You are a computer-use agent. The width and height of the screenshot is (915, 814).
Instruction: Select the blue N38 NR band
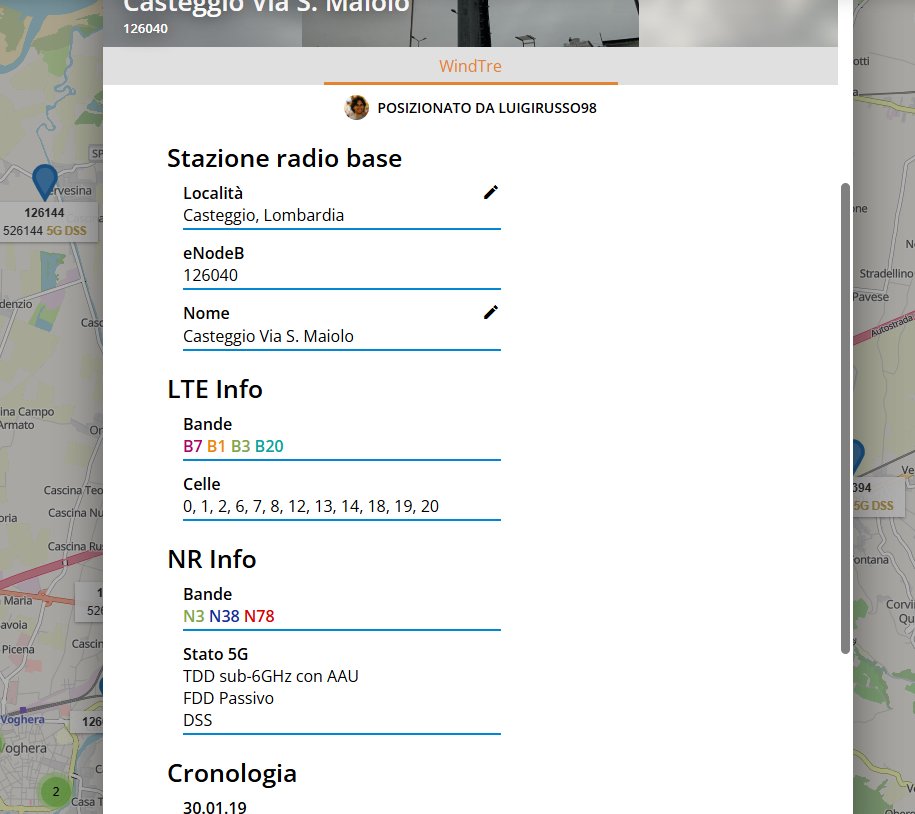[224, 616]
